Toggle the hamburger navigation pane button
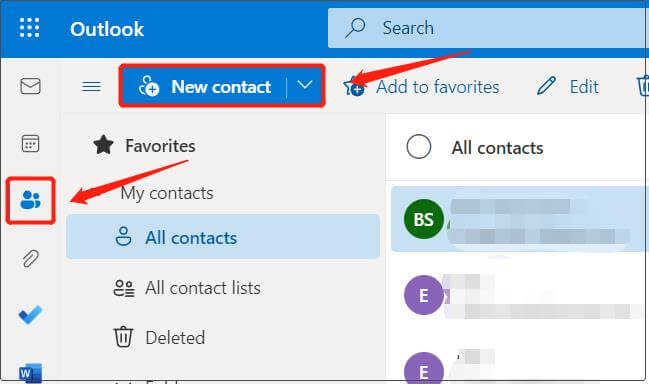This screenshot has width=649, height=384. (91, 86)
